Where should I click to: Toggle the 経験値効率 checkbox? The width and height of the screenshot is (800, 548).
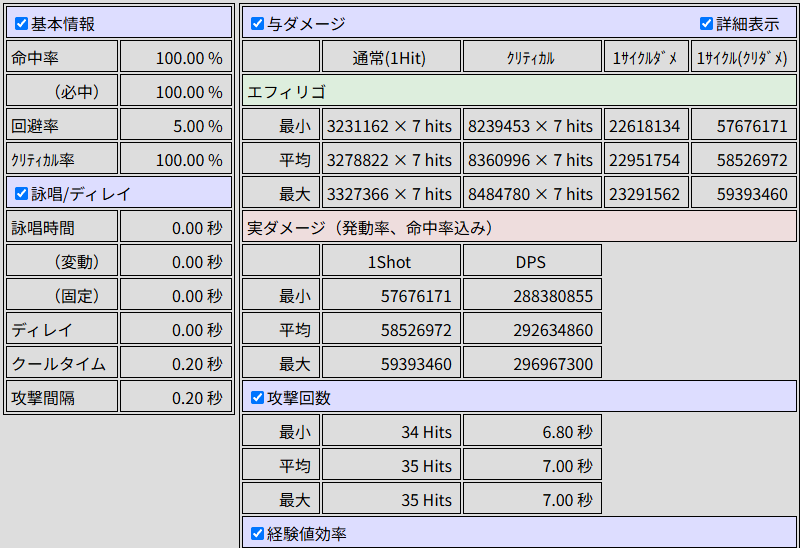tap(258, 534)
